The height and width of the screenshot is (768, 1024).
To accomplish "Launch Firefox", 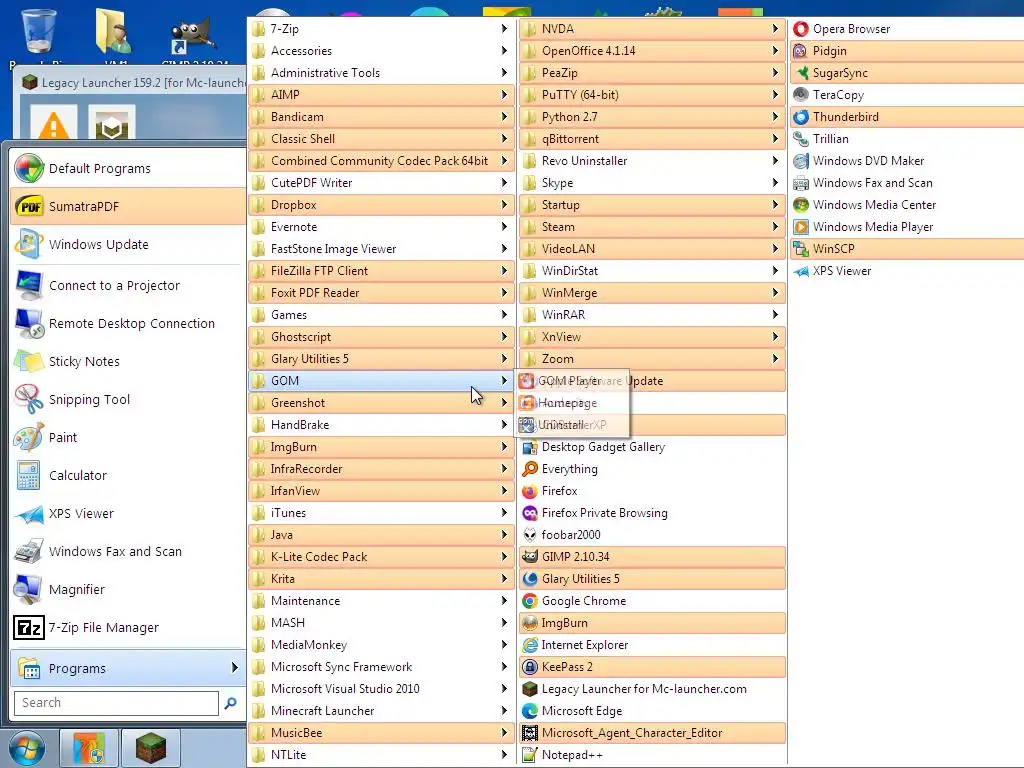I will coord(652,491).
